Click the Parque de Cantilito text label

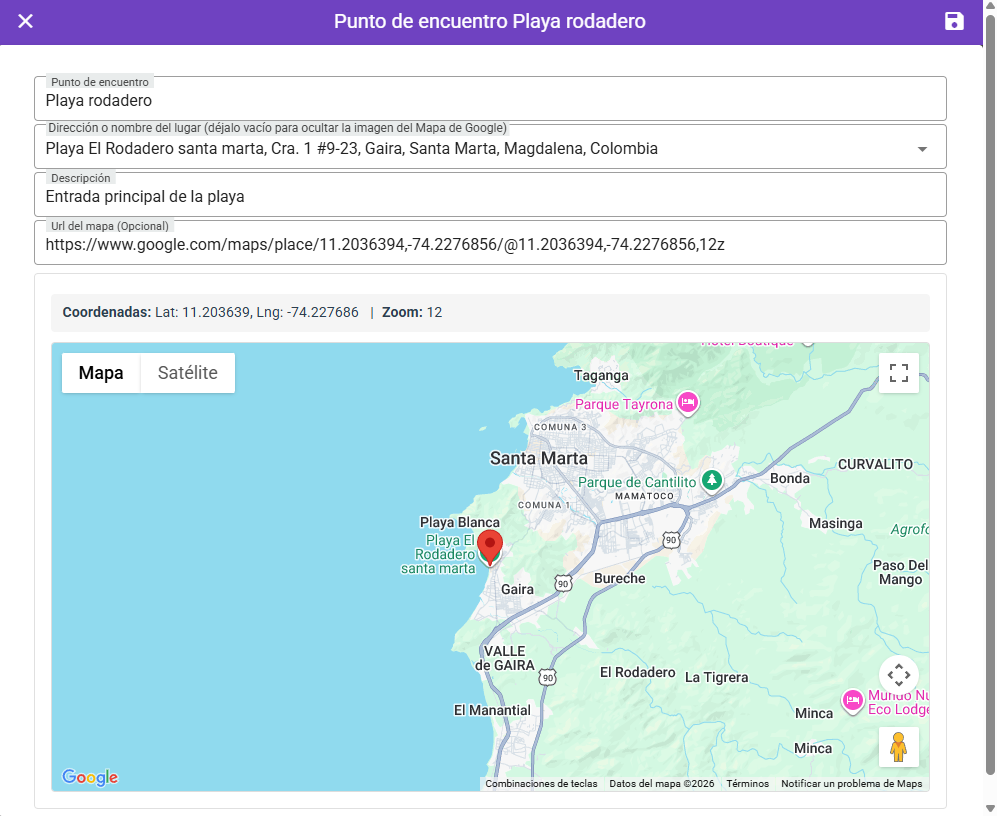point(637,483)
